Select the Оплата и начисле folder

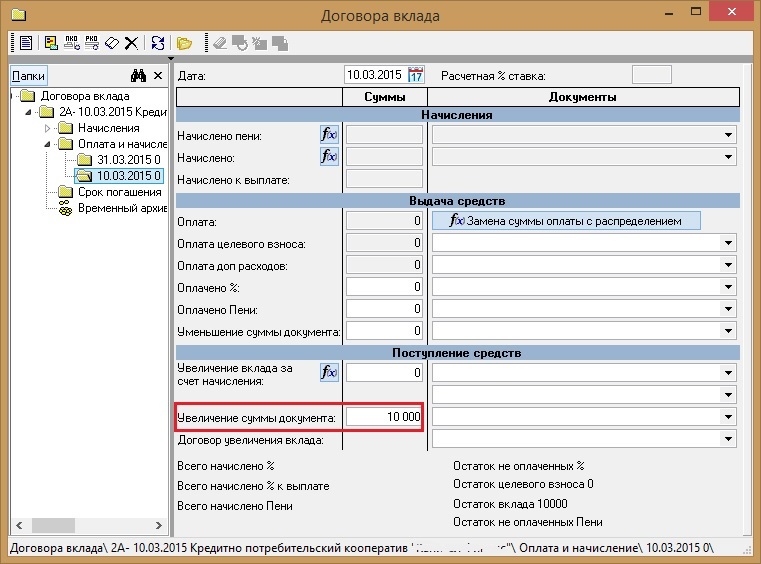pyautogui.click(x=122, y=144)
